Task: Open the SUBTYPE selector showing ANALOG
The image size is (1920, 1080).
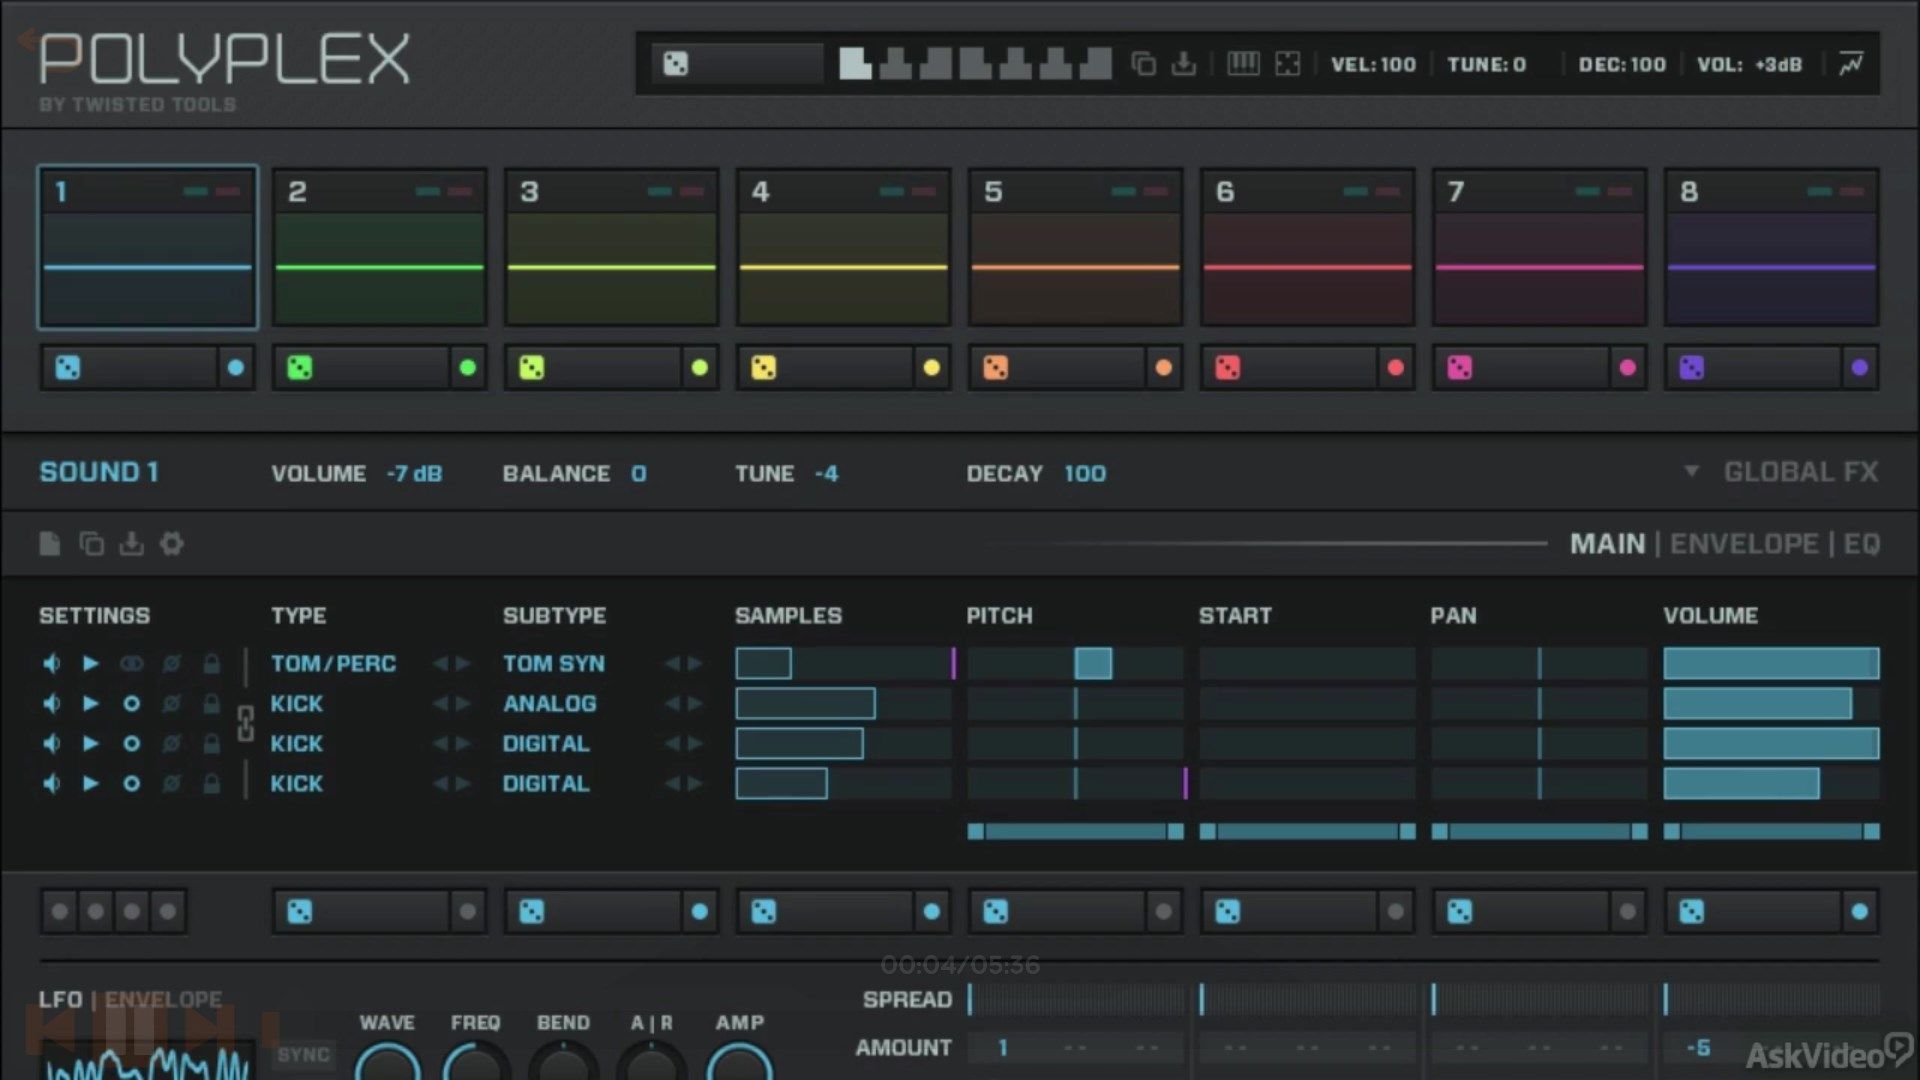Action: [550, 703]
